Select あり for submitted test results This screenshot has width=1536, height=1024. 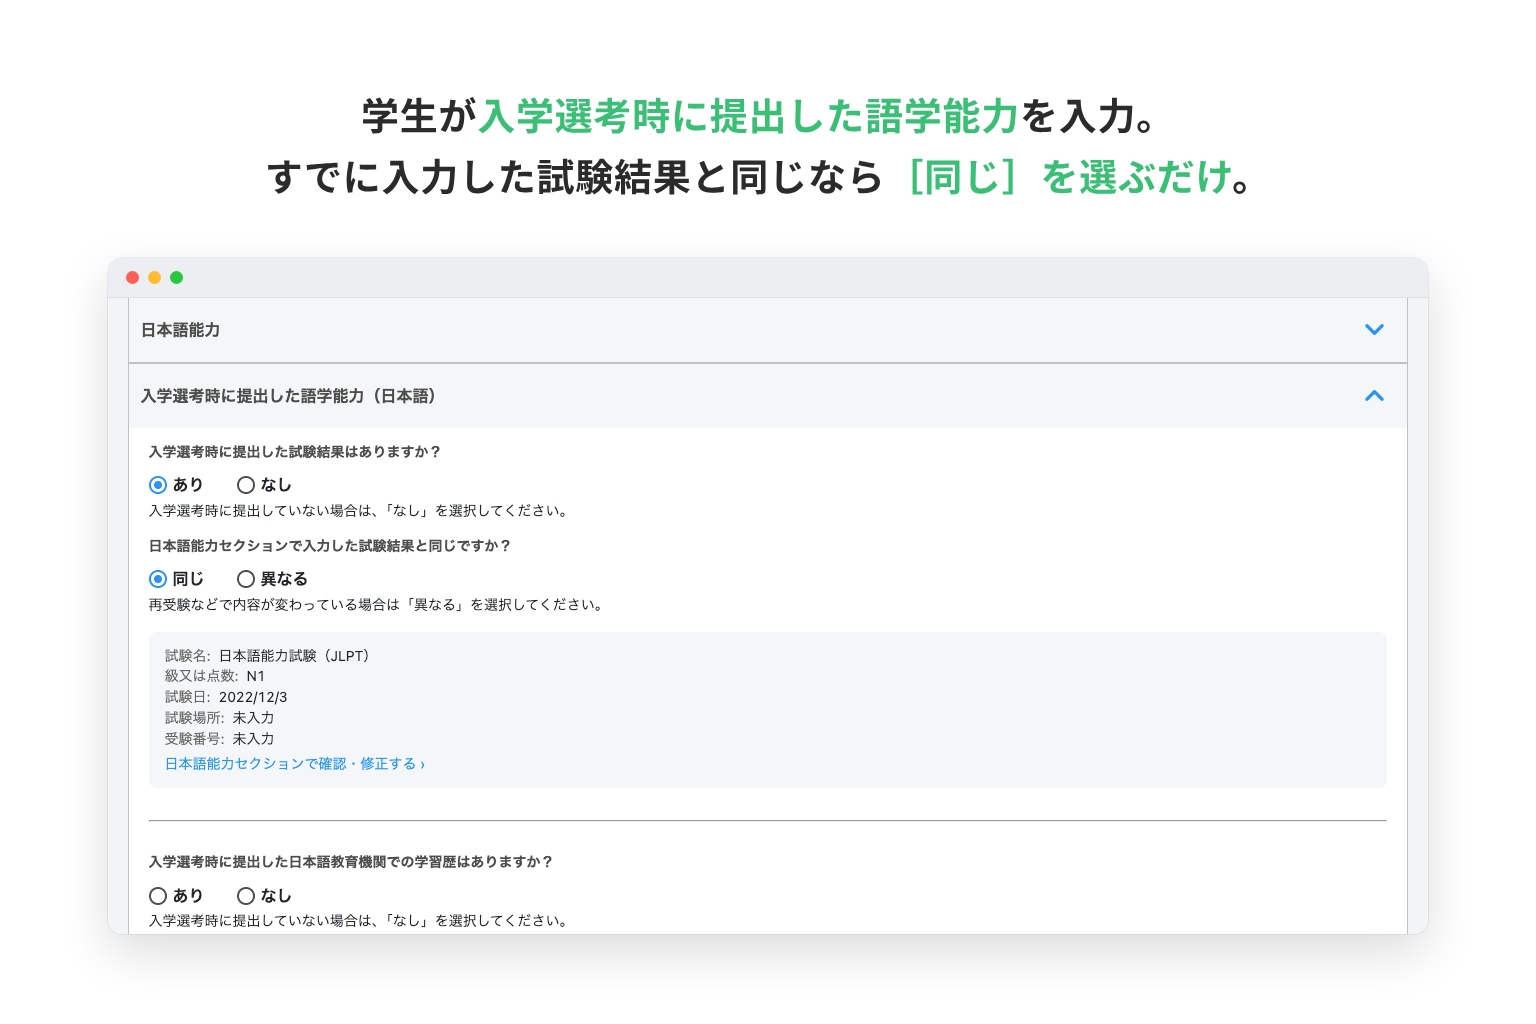pos(158,485)
